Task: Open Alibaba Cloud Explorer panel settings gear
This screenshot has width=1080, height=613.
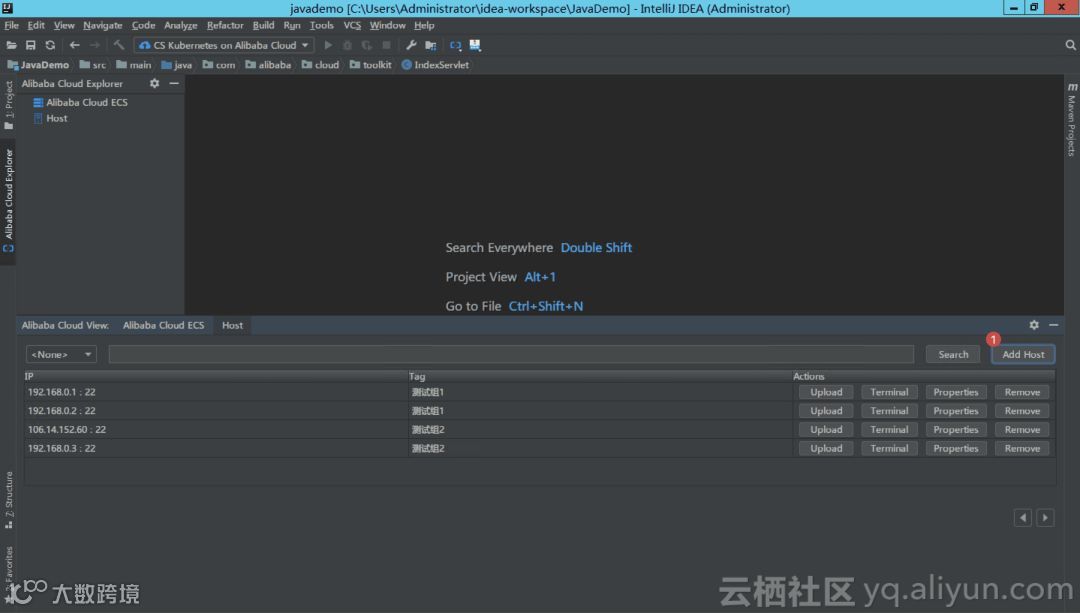Action: (154, 83)
